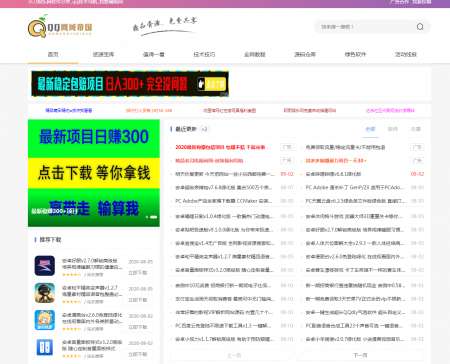Click the white carousel indicator dot
Screen dimensions: 450x364
tap(153, 217)
